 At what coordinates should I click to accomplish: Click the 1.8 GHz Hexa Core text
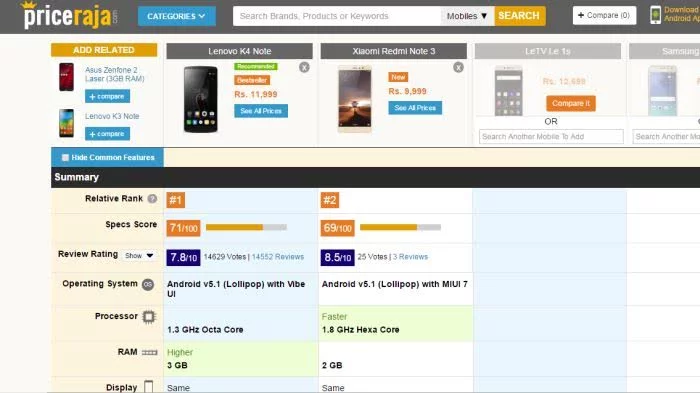tap(360, 330)
